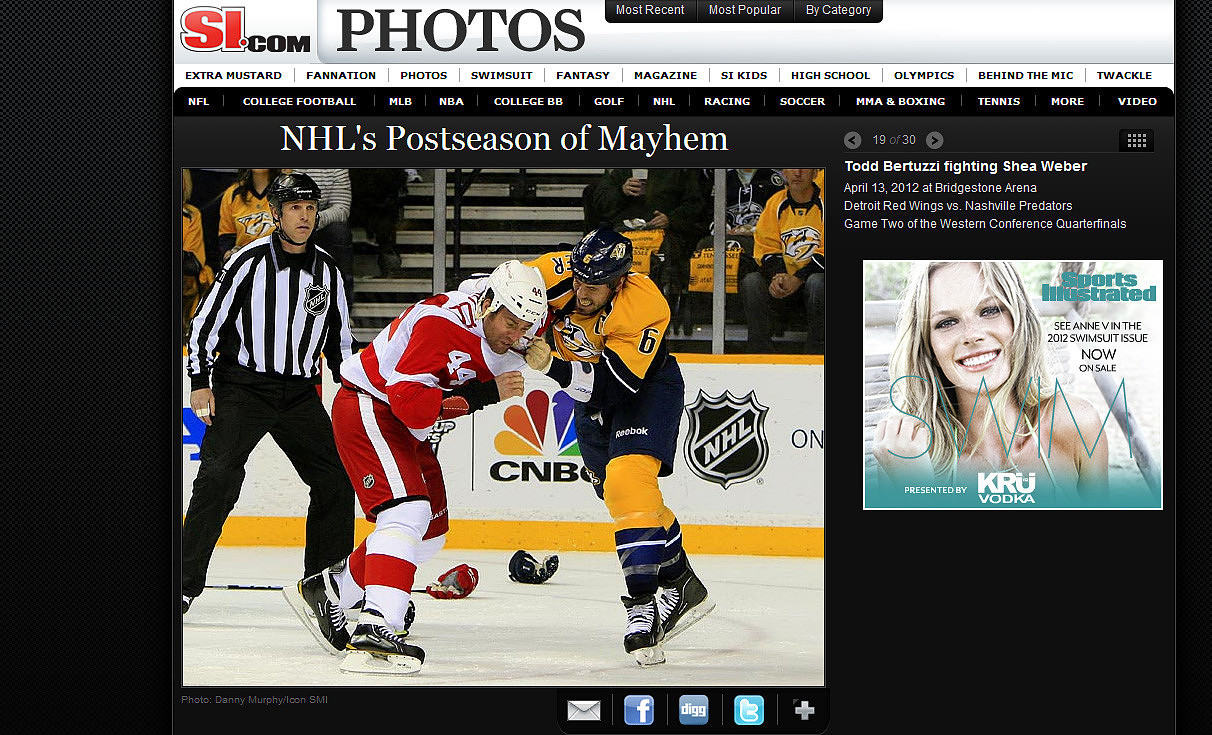Select Video in sports bar
The height and width of the screenshot is (735, 1212).
1137,101
